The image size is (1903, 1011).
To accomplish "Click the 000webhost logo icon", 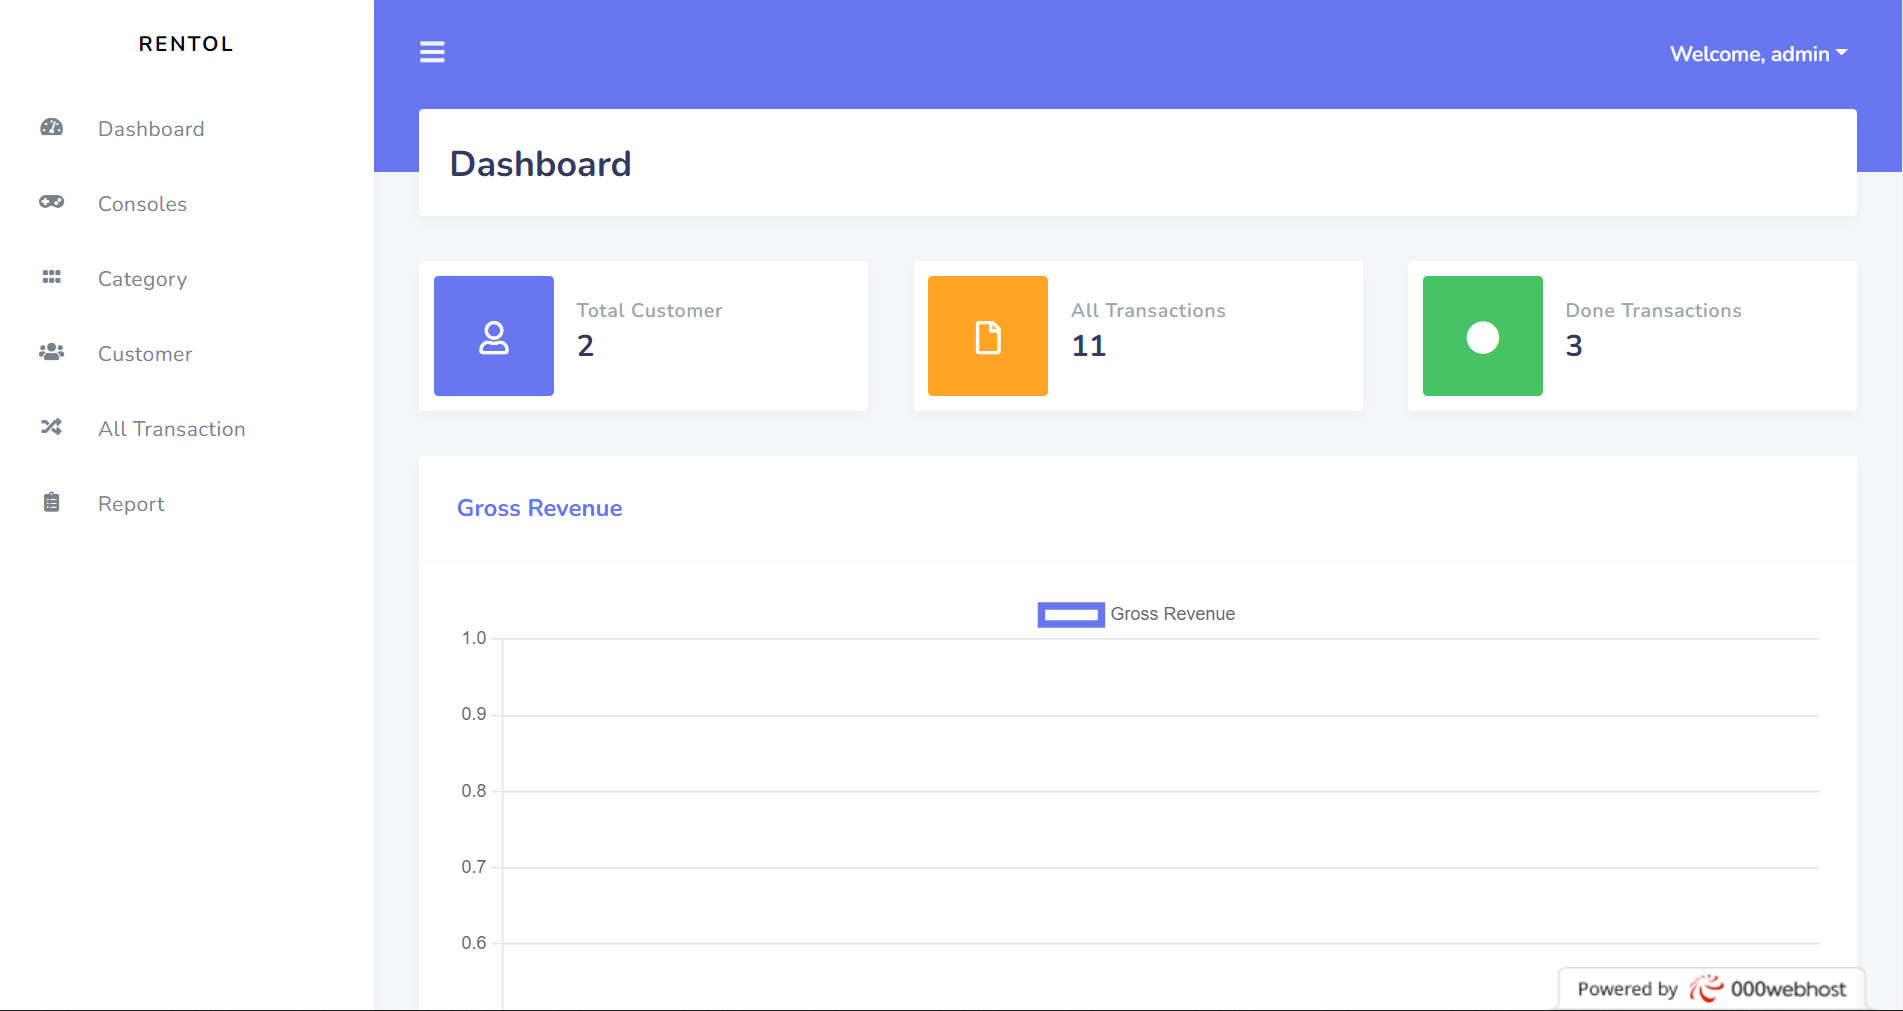I will pos(1706,988).
